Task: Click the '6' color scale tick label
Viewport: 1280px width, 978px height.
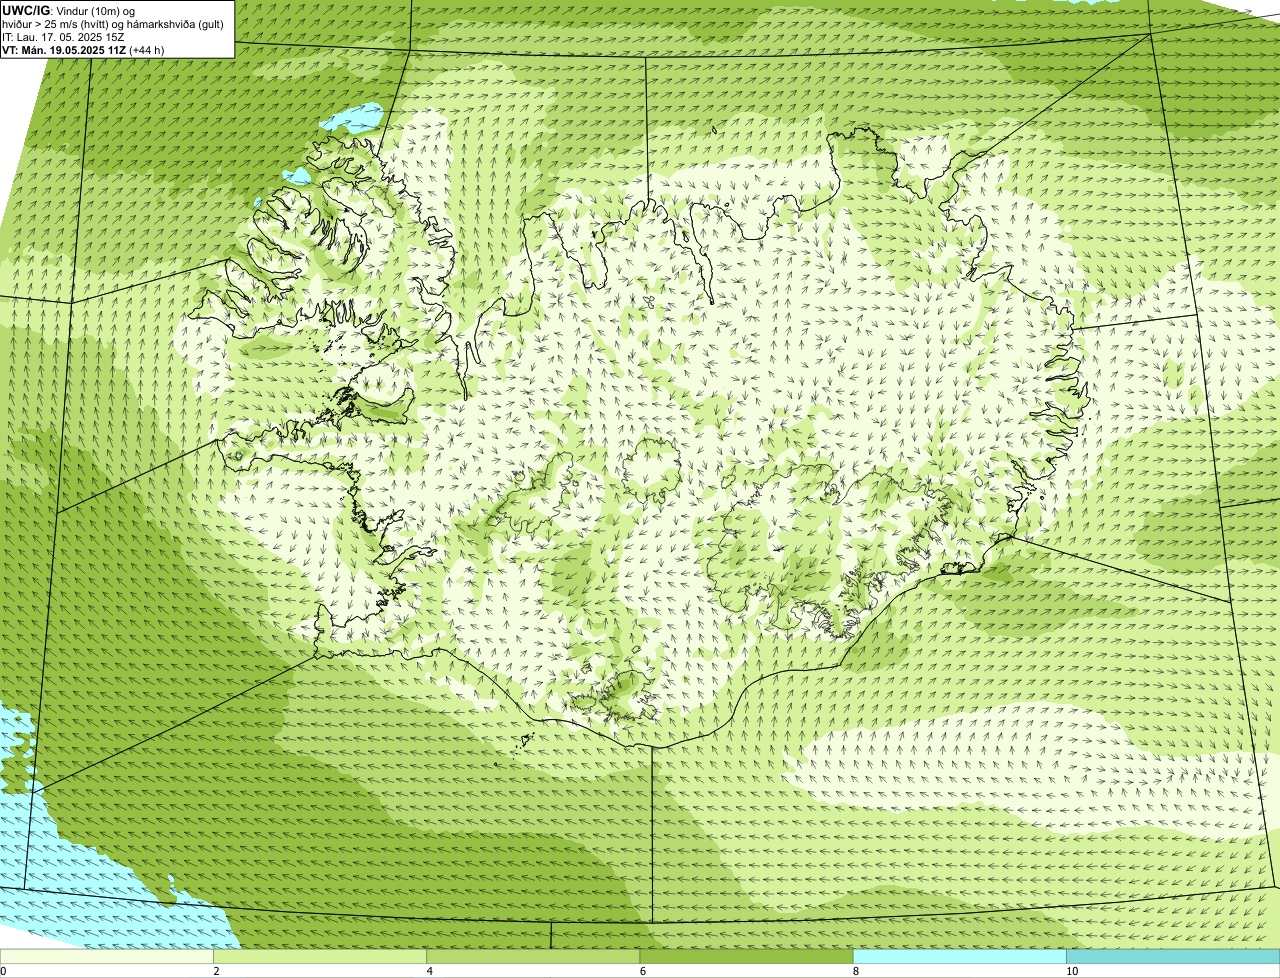Action: tap(642, 971)
